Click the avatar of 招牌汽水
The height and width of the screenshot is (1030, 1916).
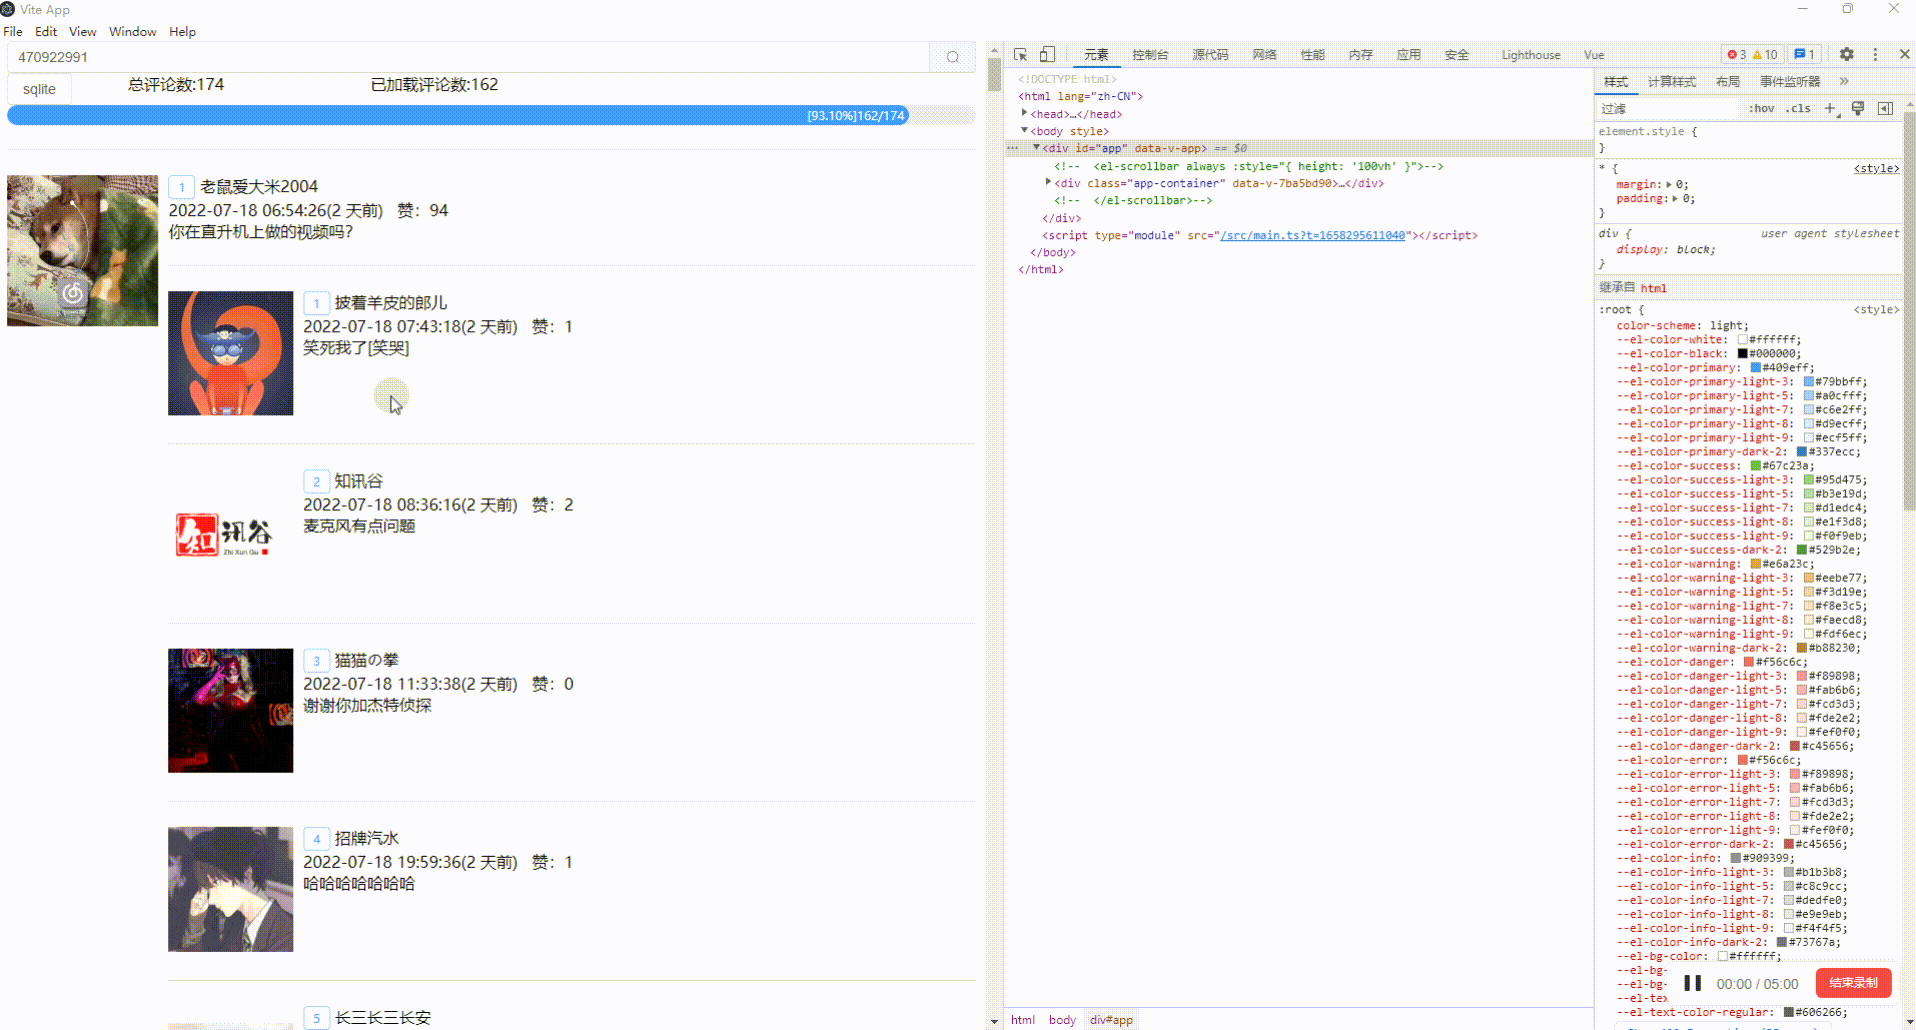tap(230, 889)
